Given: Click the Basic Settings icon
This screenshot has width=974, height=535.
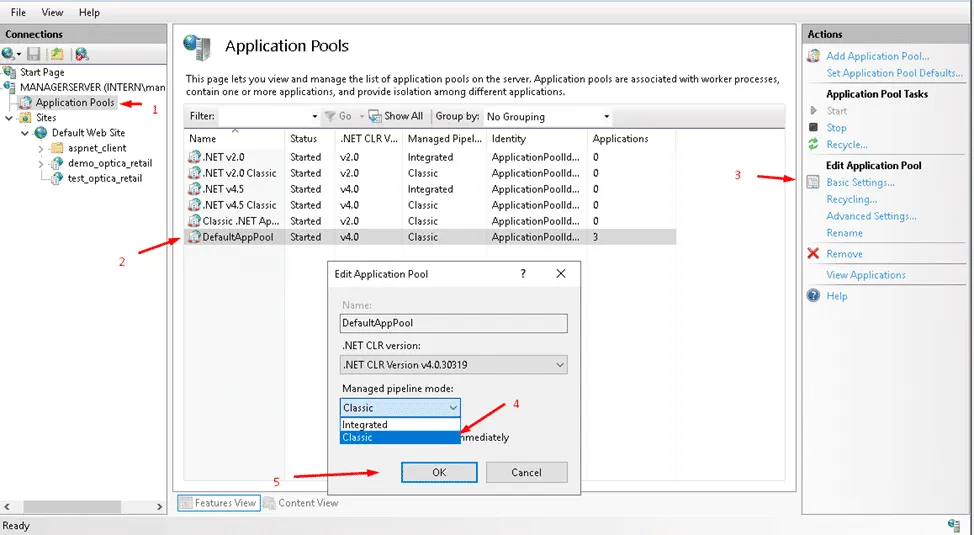Looking at the screenshot, I should tap(813, 182).
